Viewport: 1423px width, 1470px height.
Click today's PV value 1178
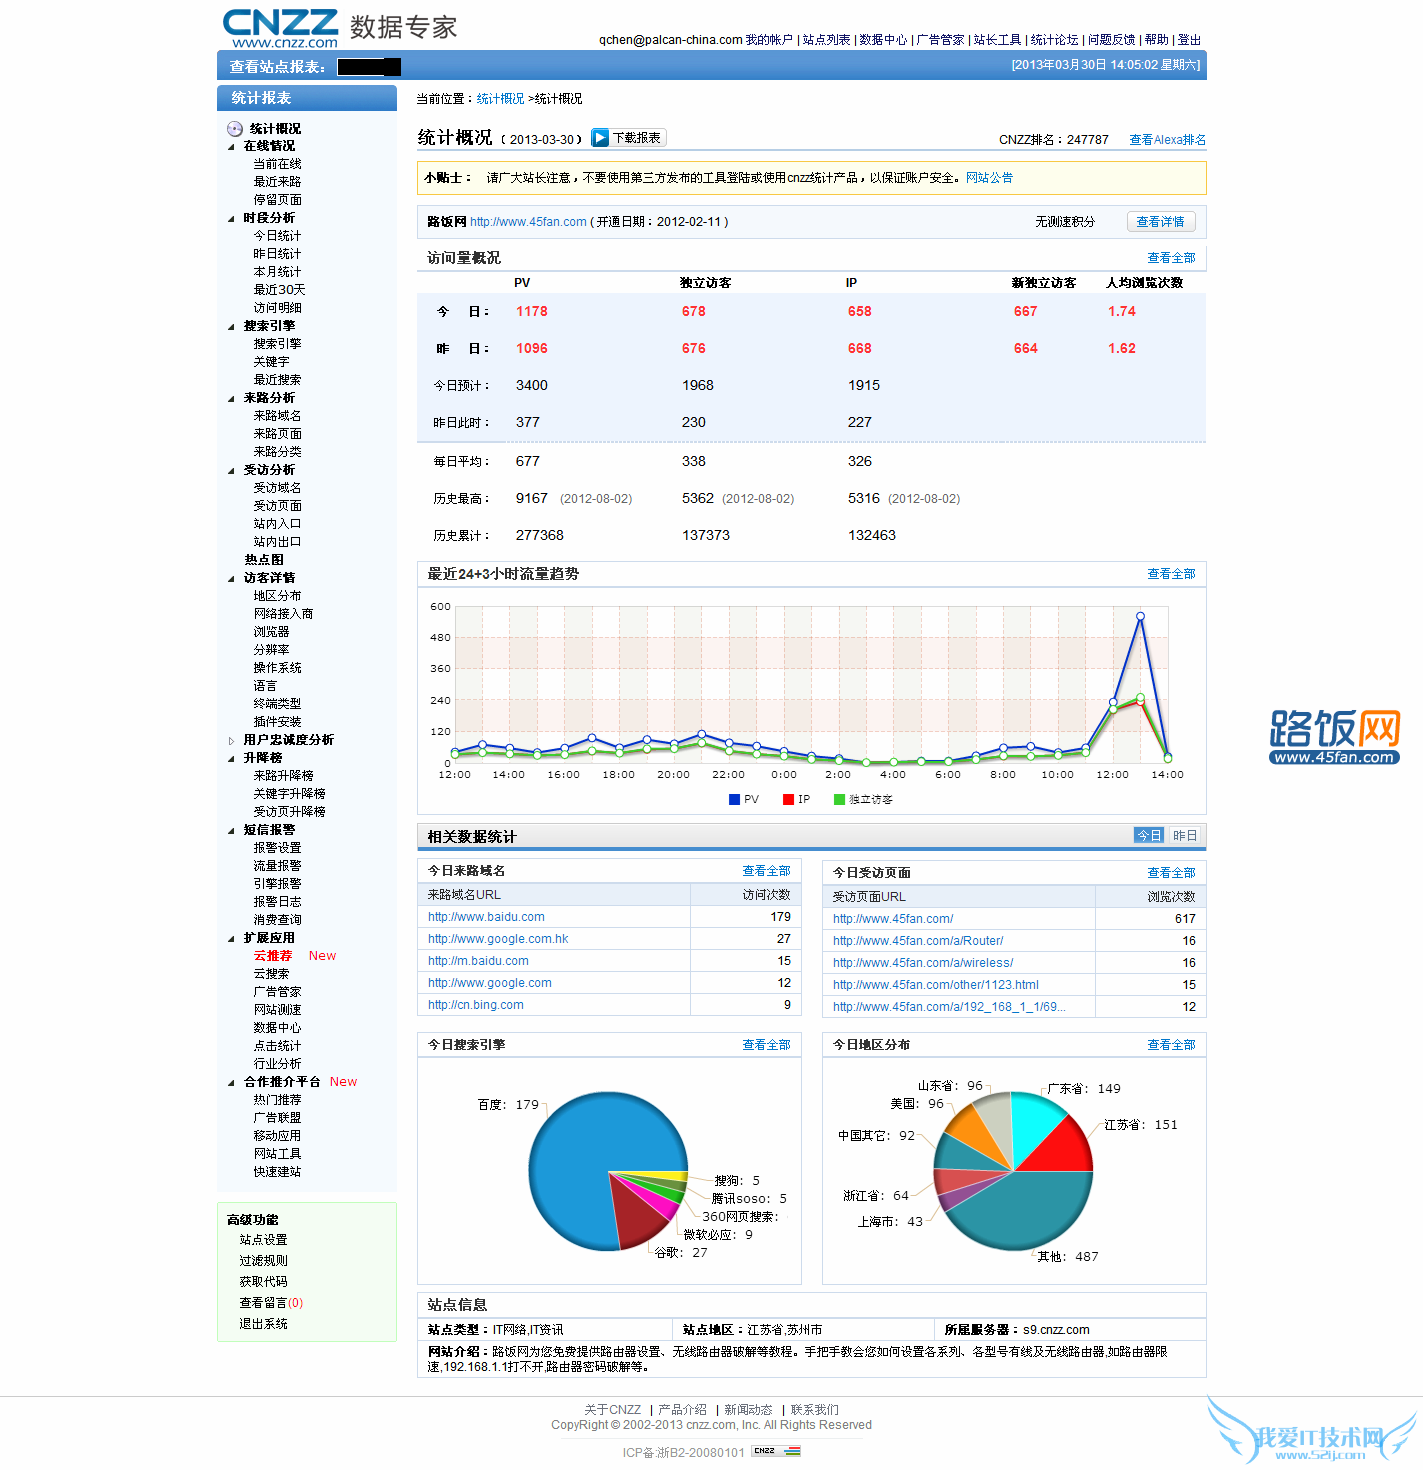click(x=532, y=312)
